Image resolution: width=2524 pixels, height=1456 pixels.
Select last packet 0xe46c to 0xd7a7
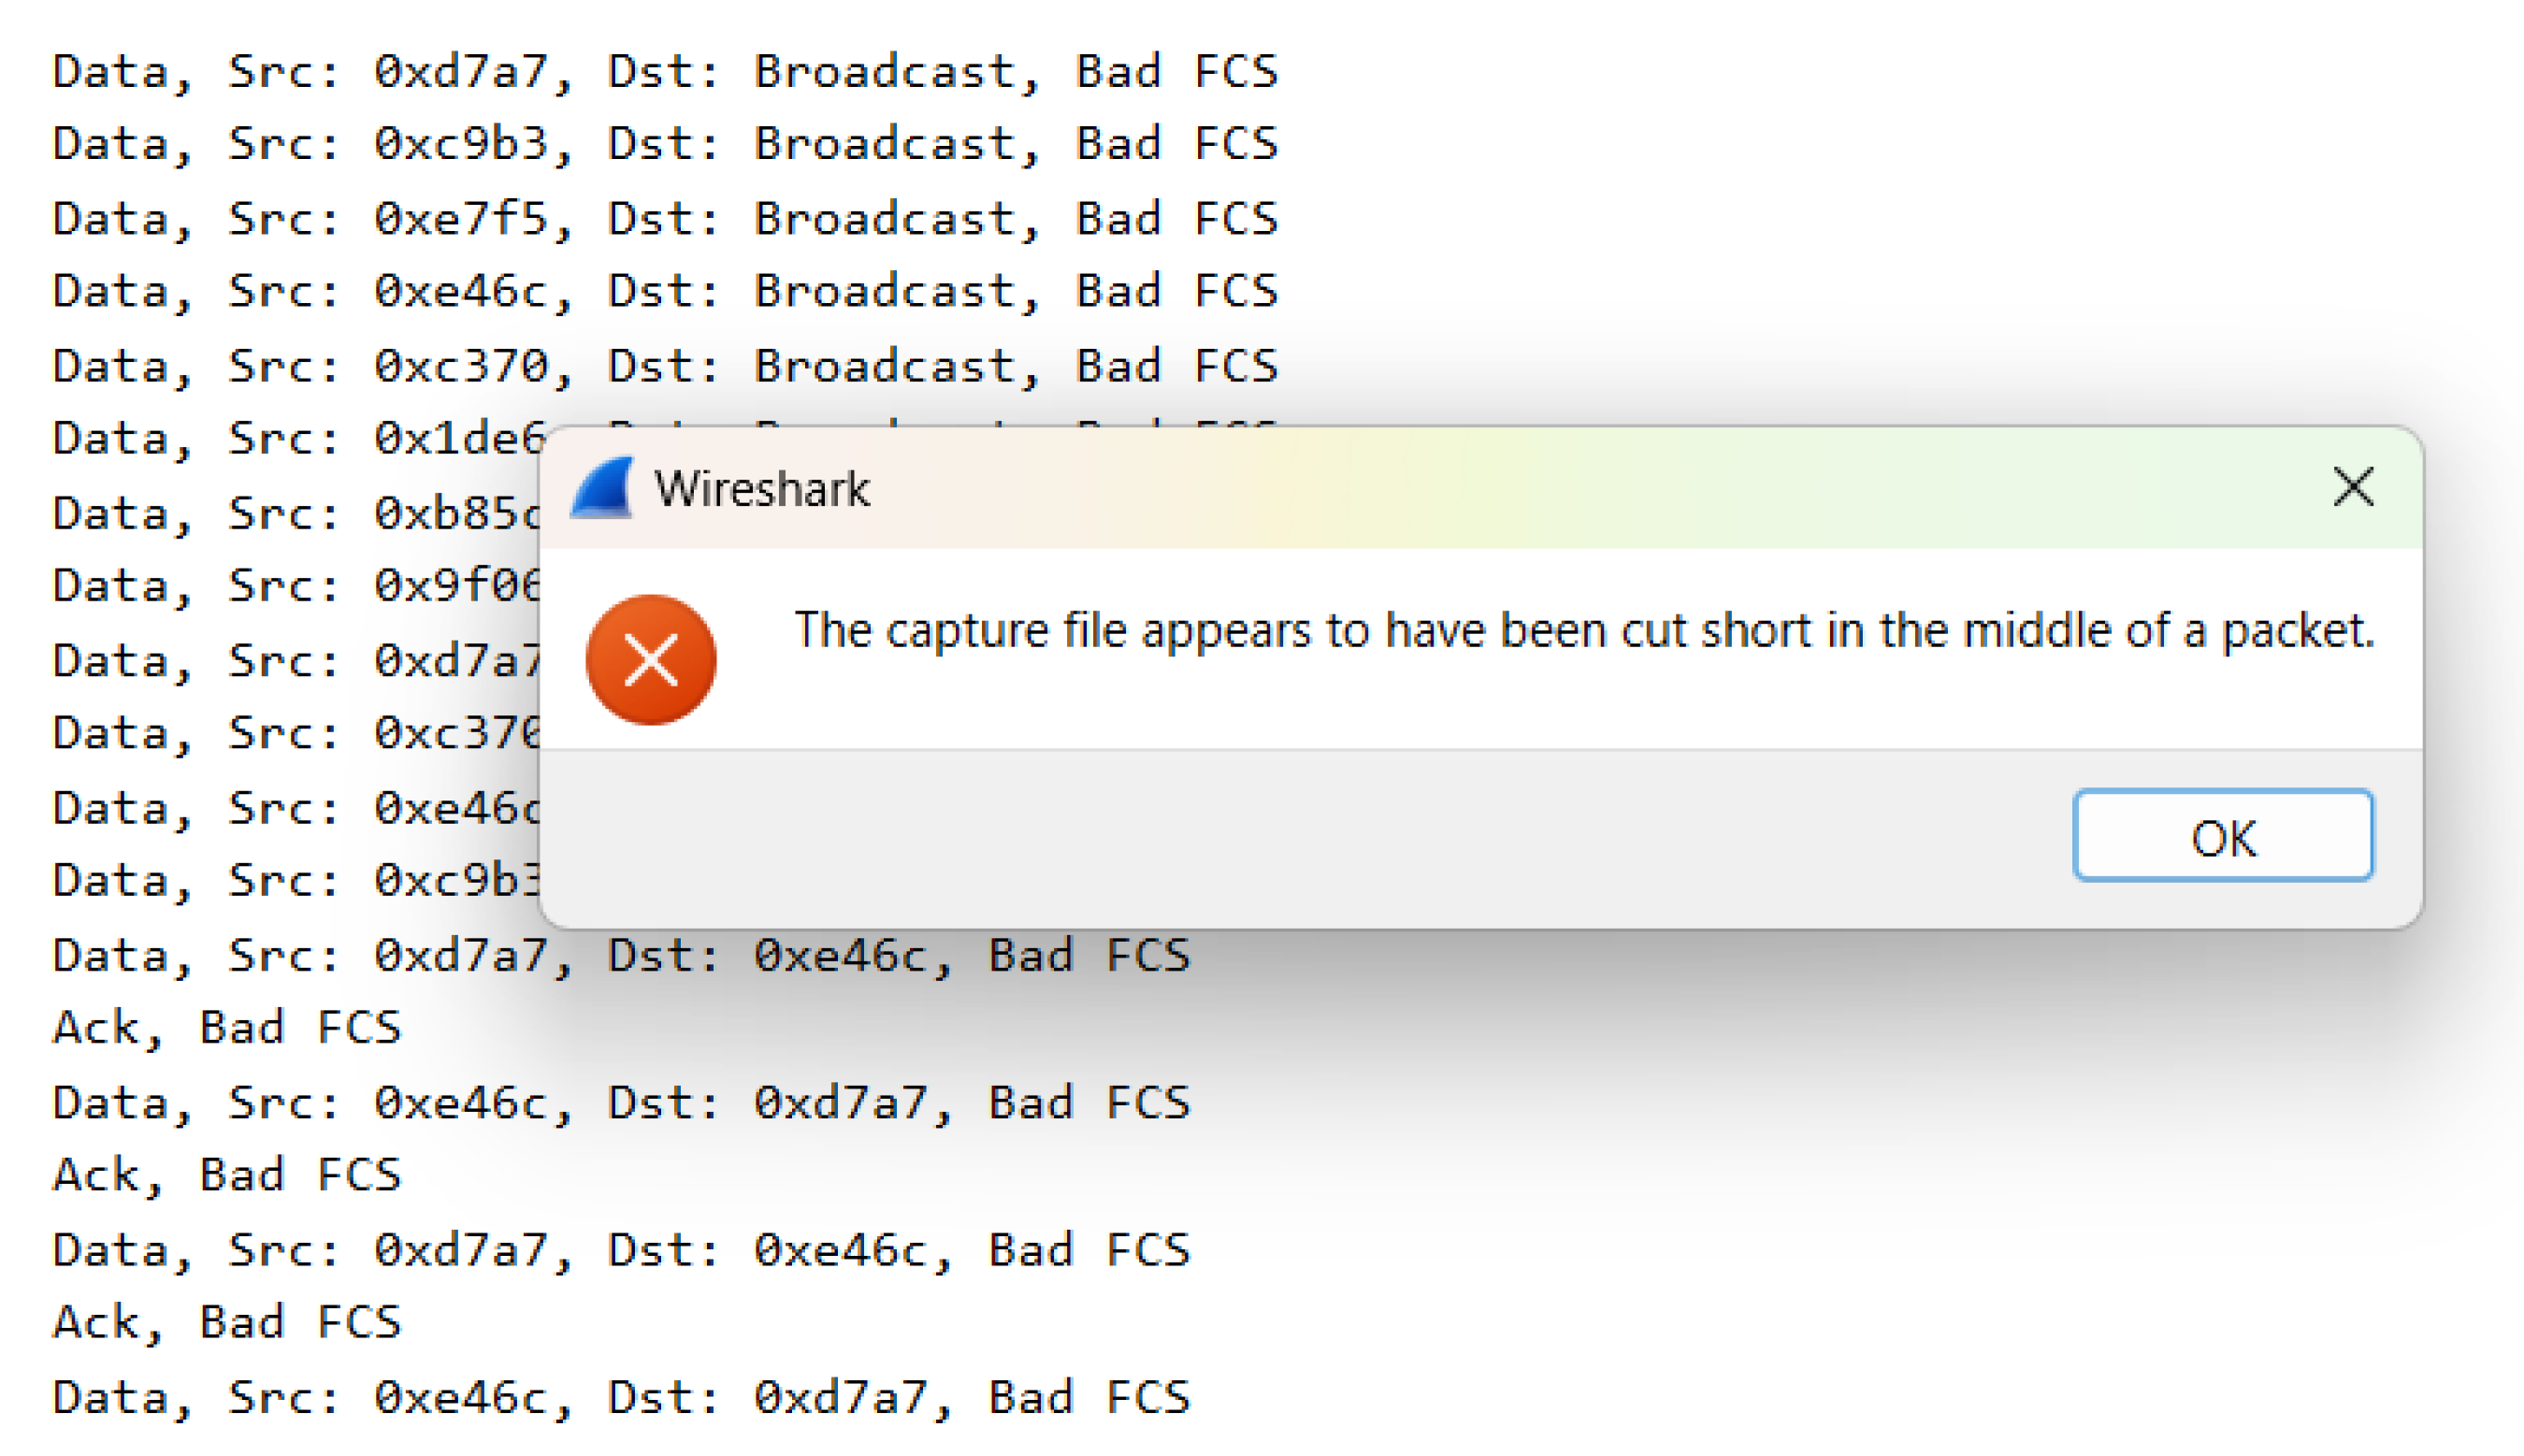pyautogui.click(x=620, y=1397)
